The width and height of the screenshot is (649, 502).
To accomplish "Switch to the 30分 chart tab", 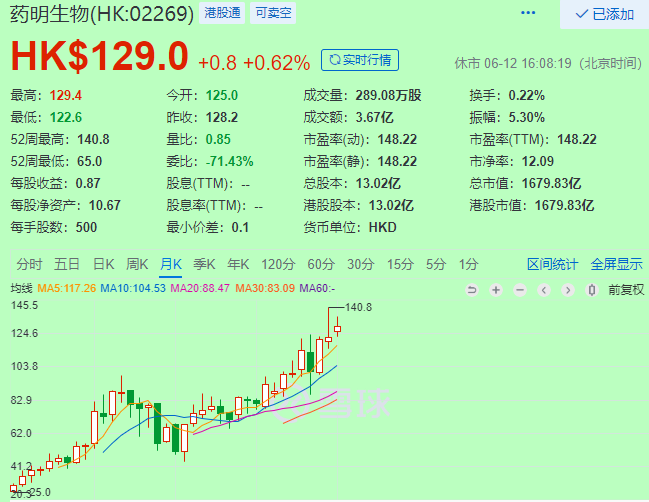I will tap(361, 264).
